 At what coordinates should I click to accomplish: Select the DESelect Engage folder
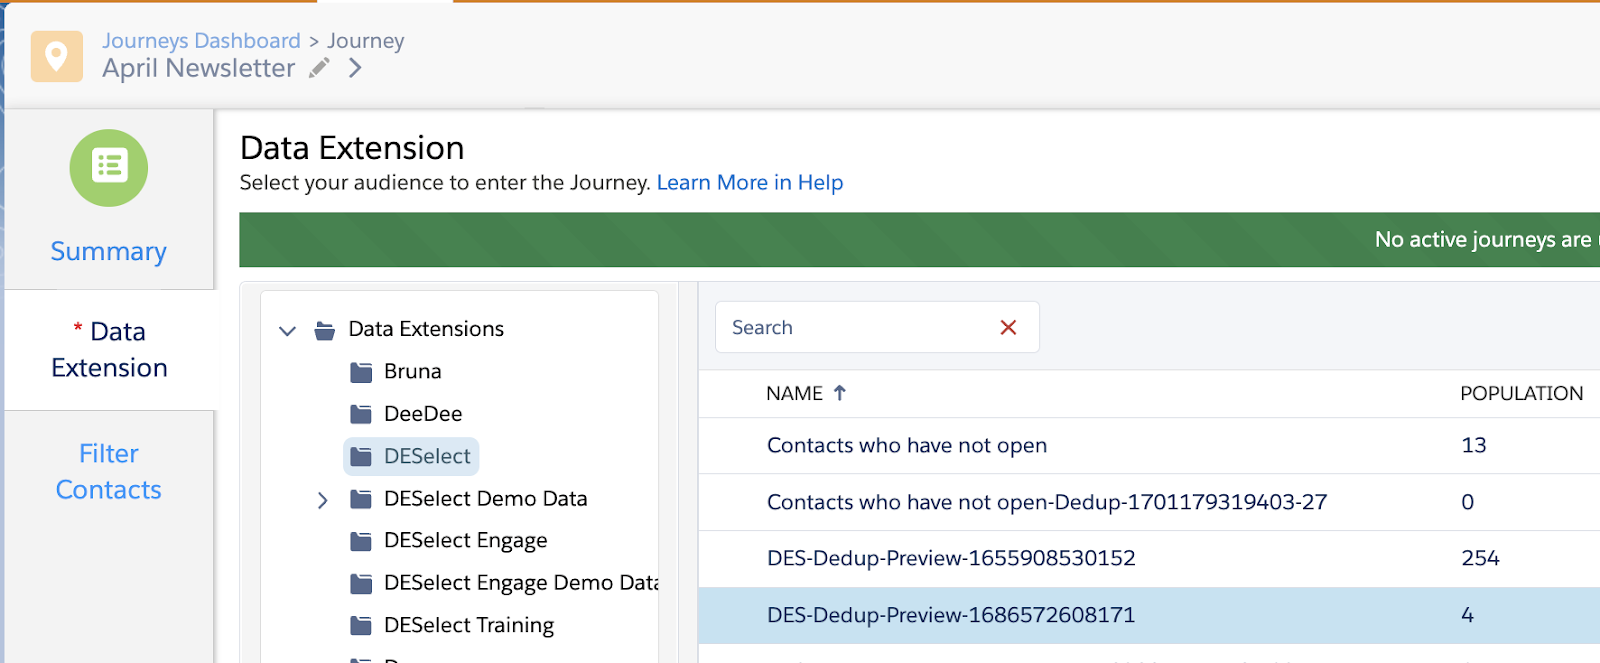tap(466, 541)
